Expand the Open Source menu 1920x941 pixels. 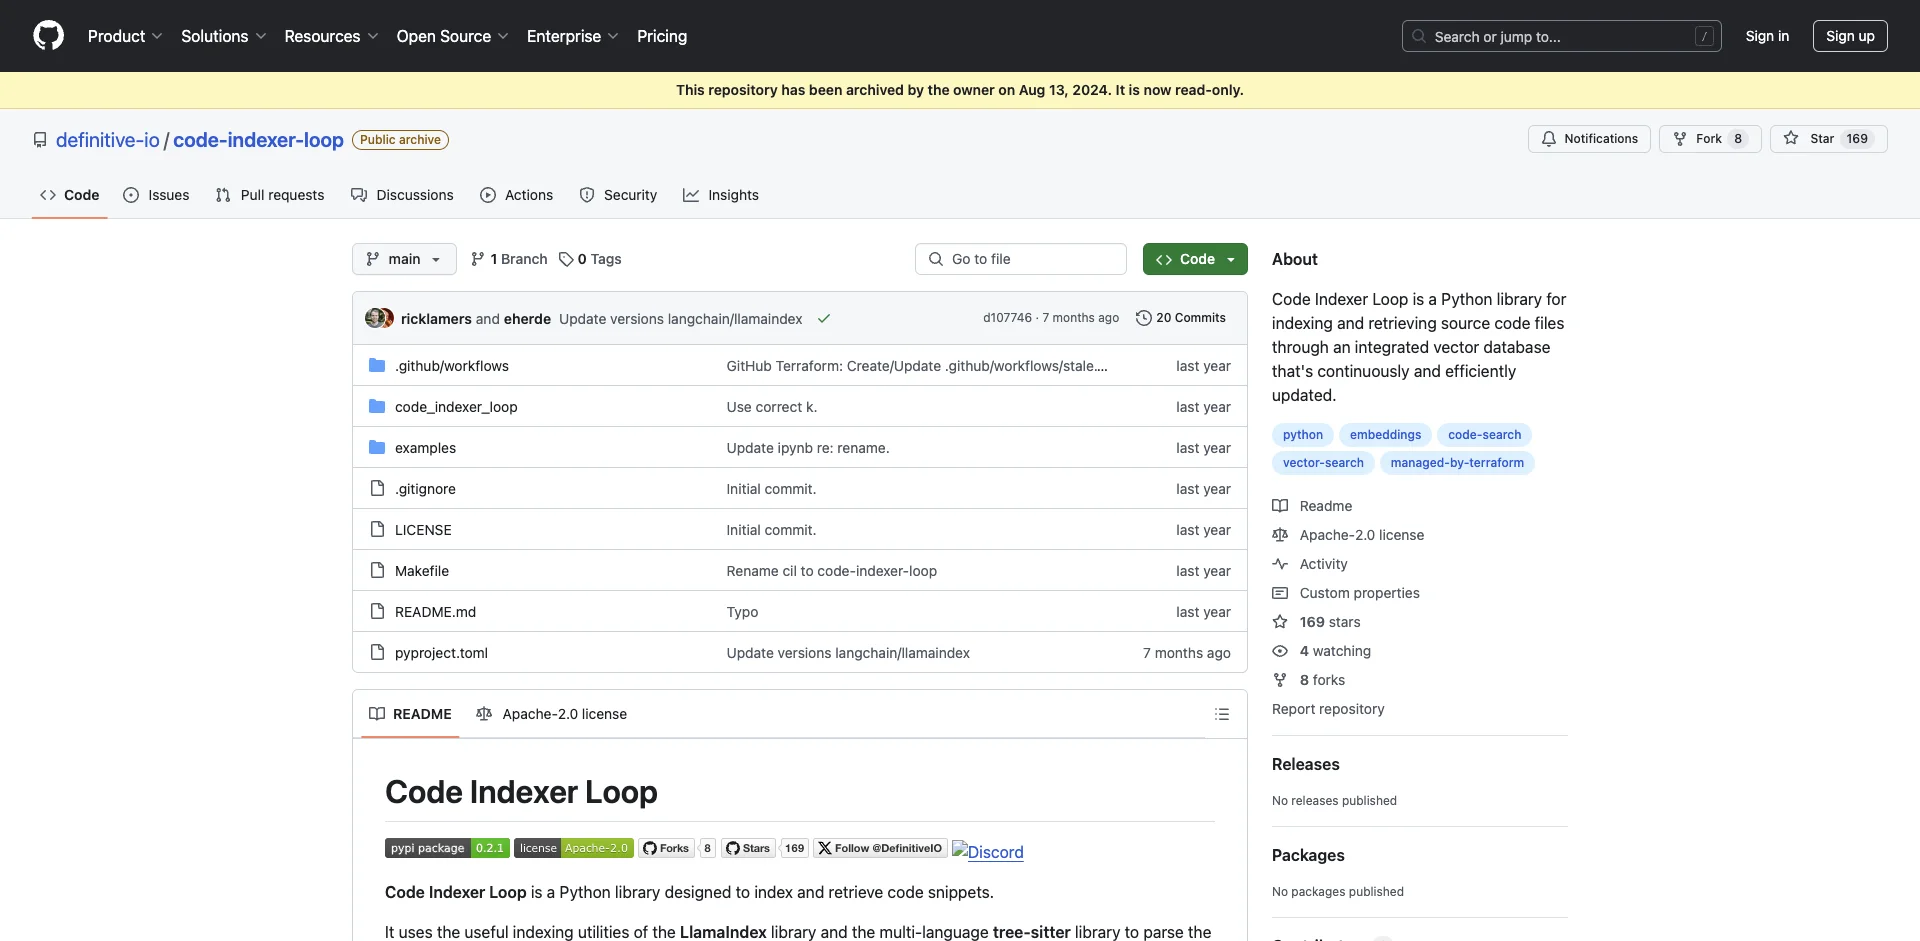point(452,36)
